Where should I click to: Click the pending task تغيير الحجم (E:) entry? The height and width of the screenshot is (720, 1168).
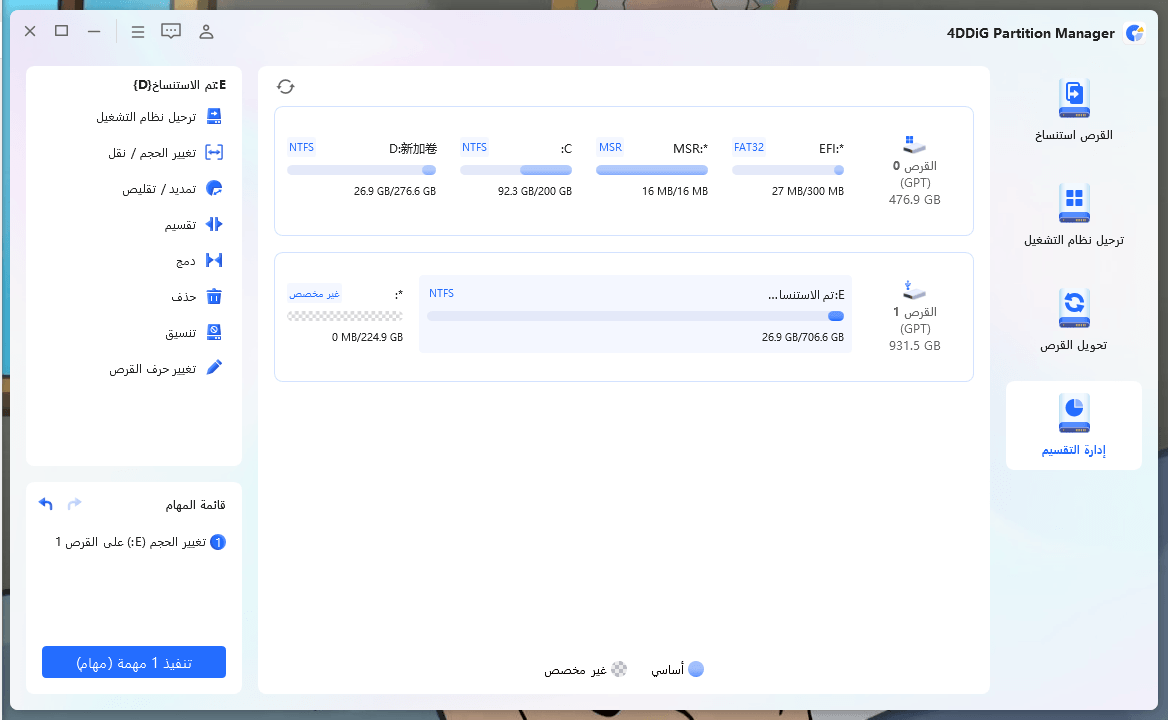[x=140, y=542]
